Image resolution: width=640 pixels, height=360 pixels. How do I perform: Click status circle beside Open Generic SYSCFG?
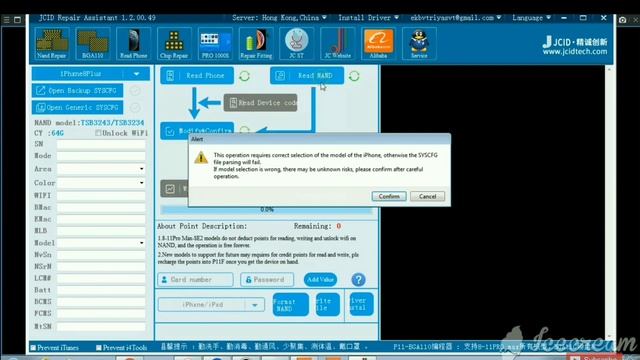click(135, 107)
